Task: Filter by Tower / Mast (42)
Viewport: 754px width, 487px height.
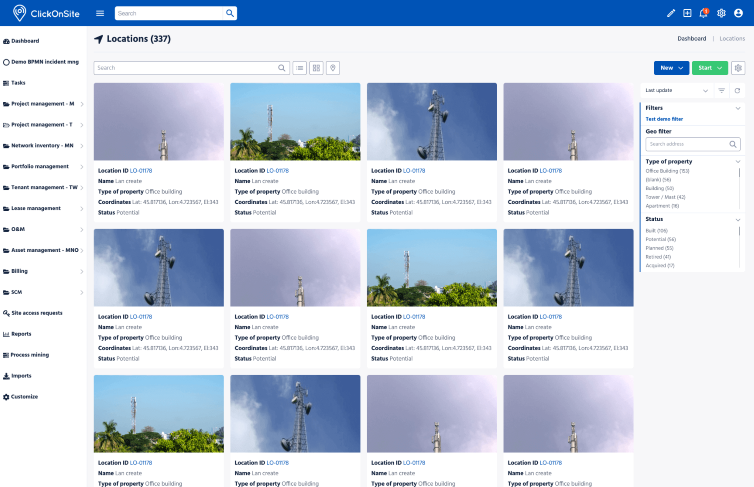Action: [x=665, y=197]
